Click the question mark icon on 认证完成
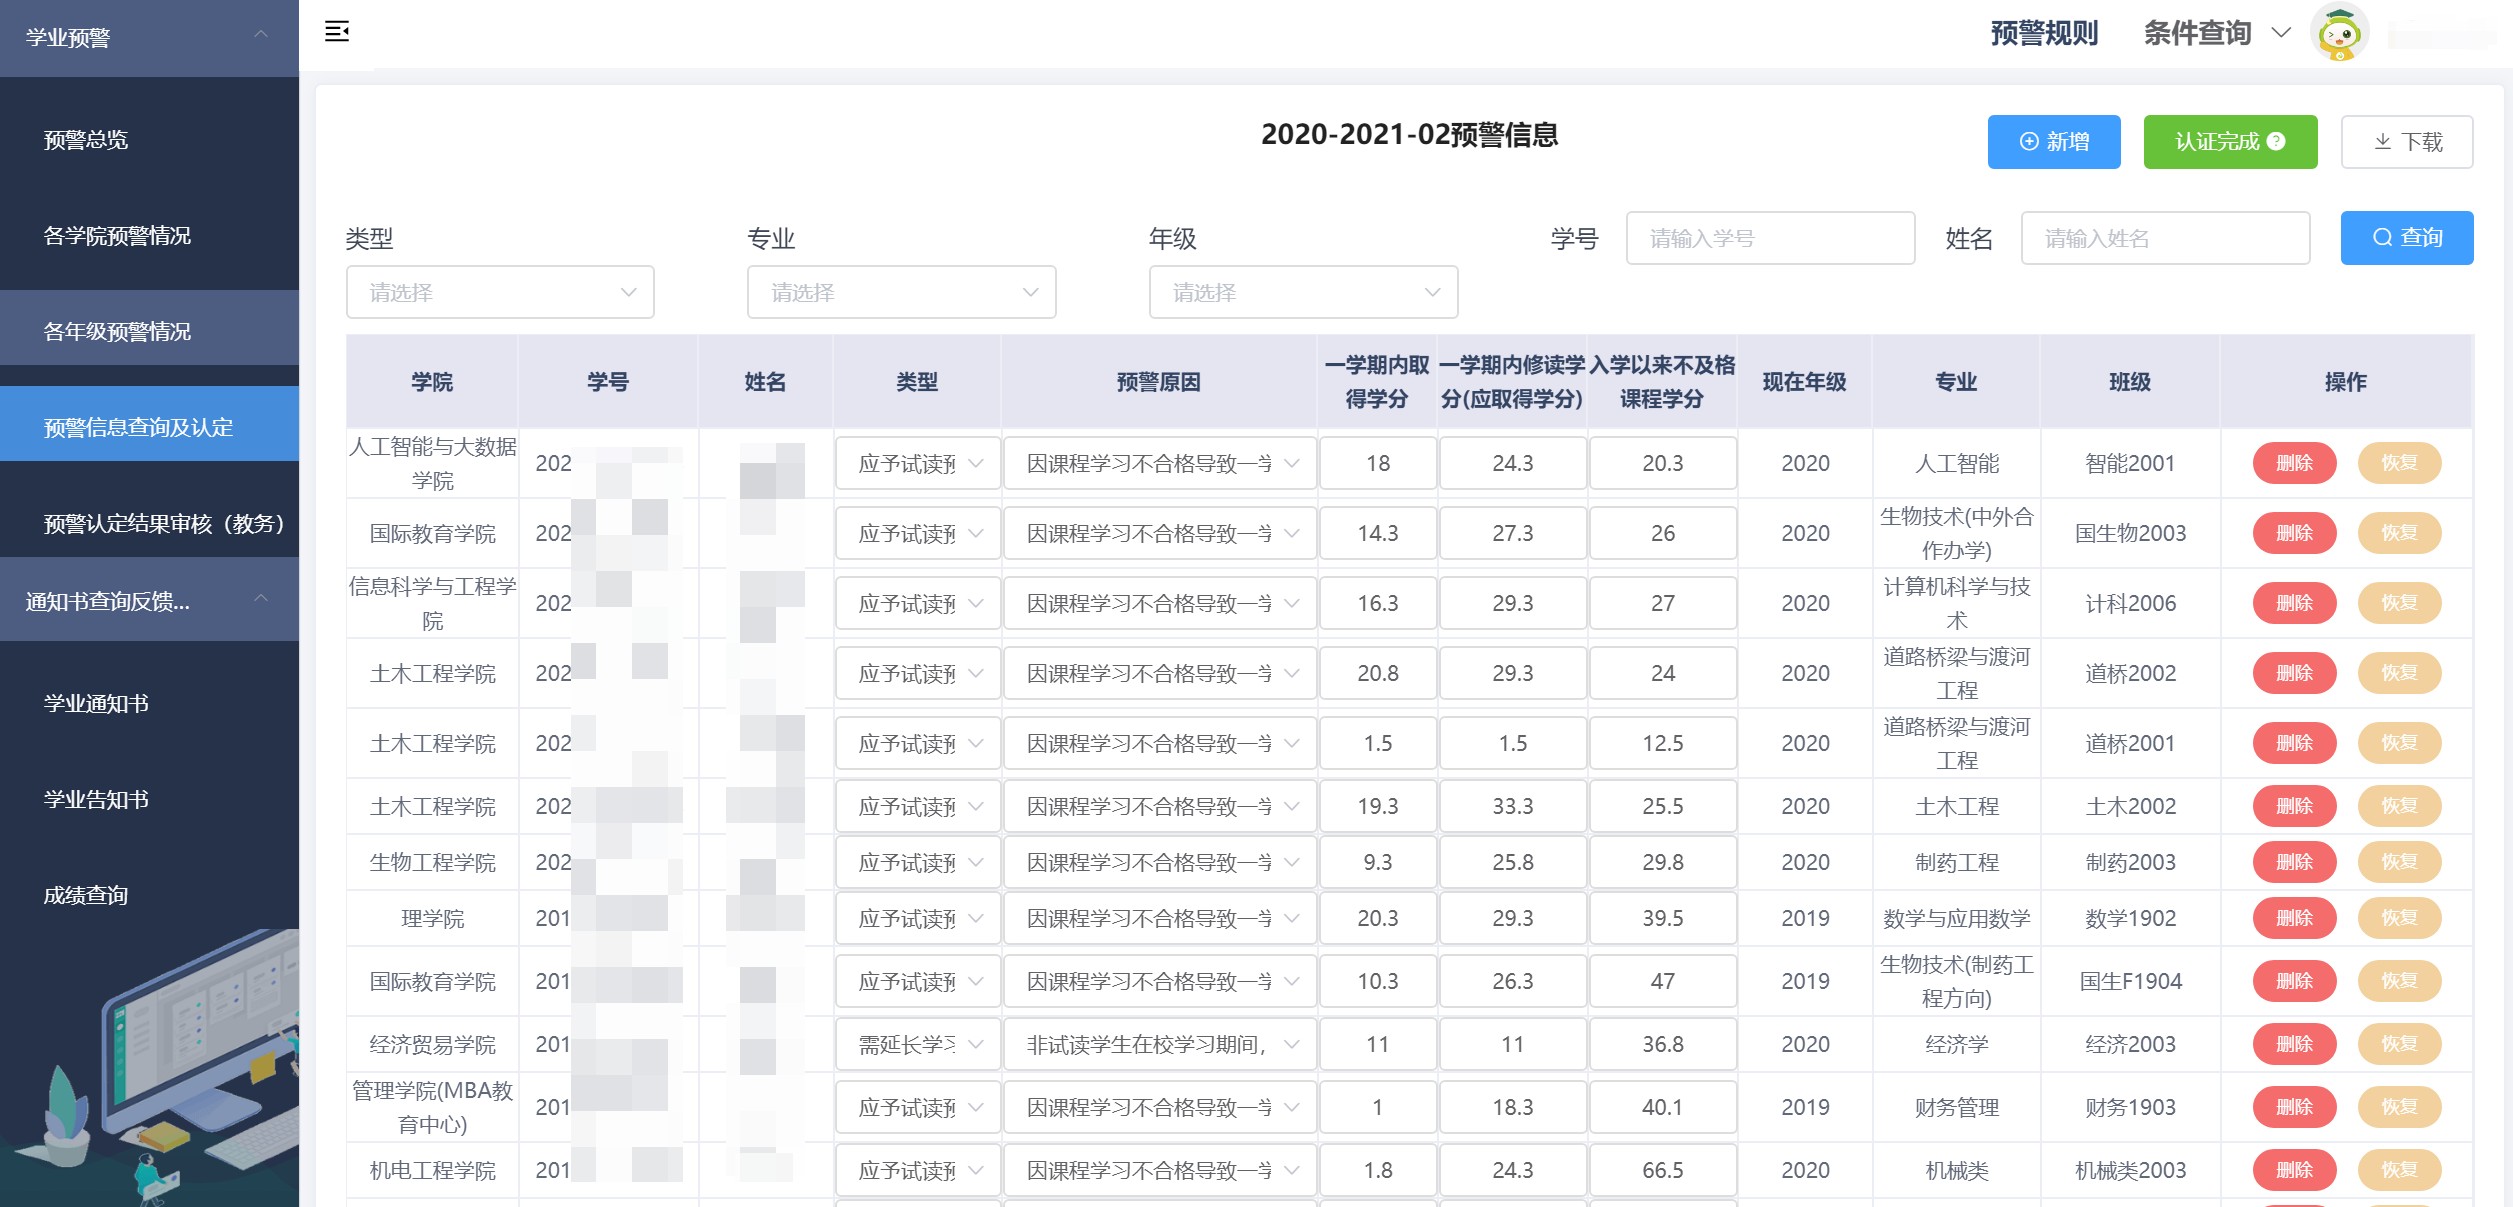Viewport: 2513px width, 1207px height. [x=2277, y=141]
